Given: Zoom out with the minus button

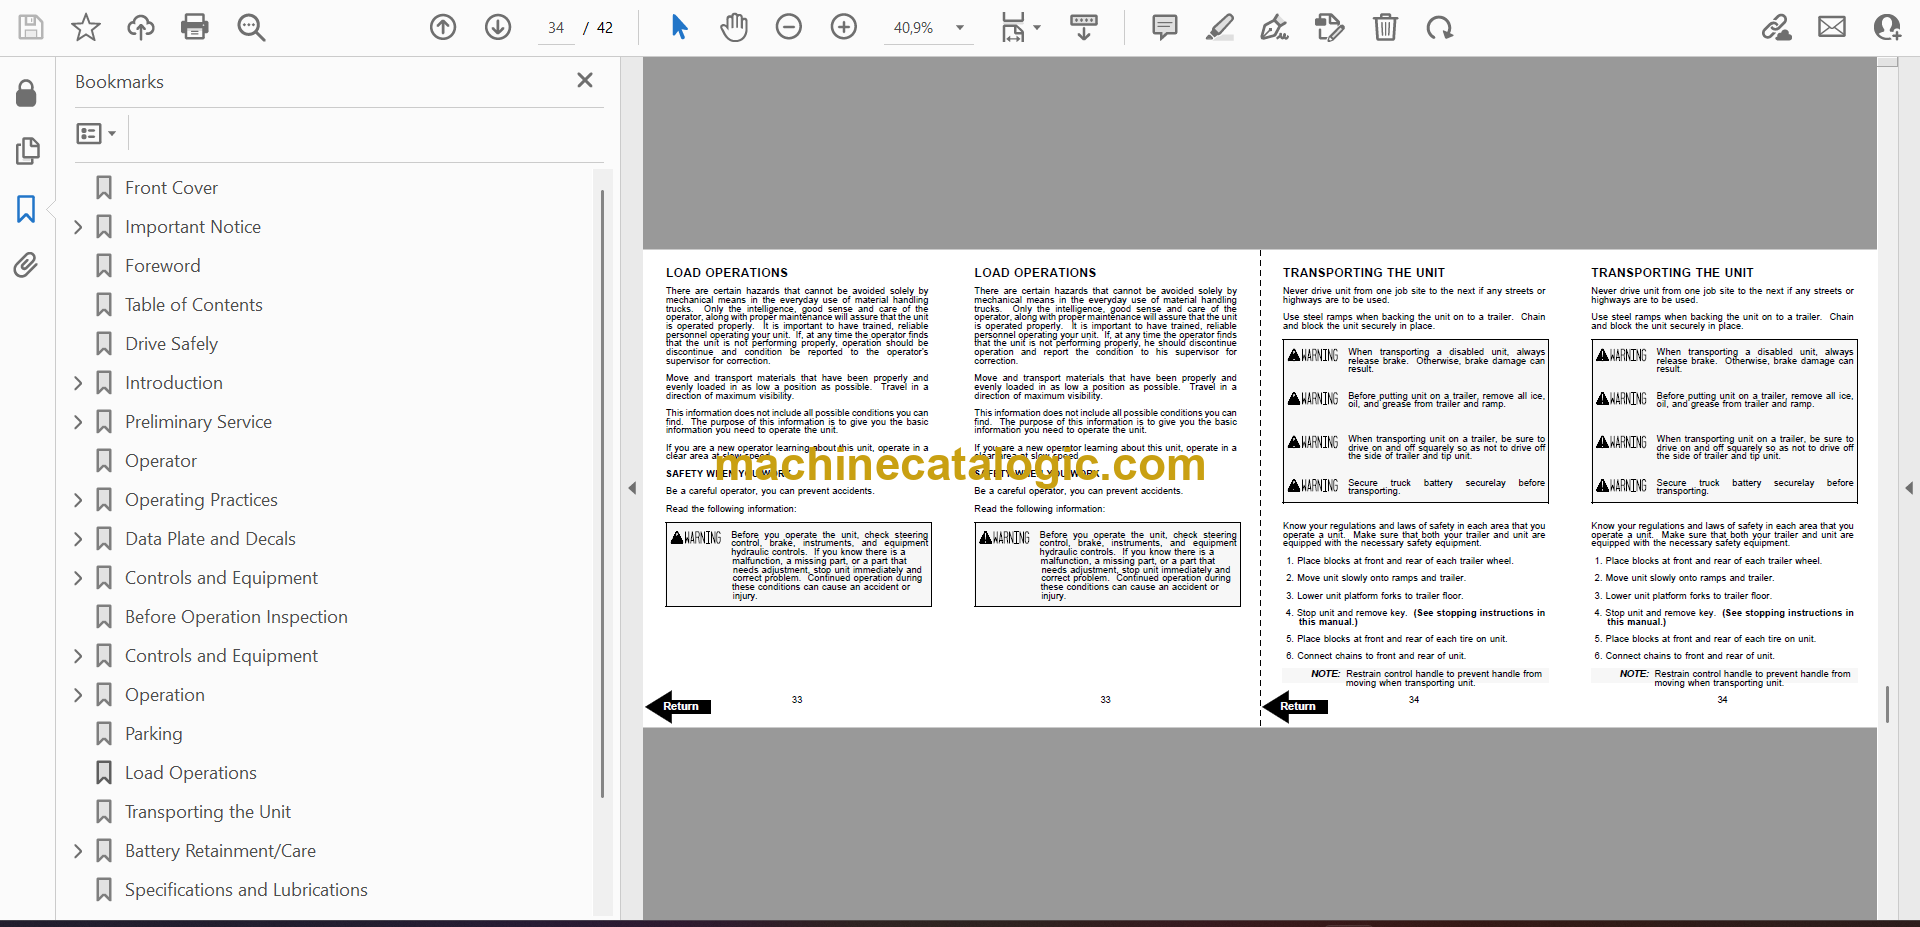Looking at the screenshot, I should 789,27.
